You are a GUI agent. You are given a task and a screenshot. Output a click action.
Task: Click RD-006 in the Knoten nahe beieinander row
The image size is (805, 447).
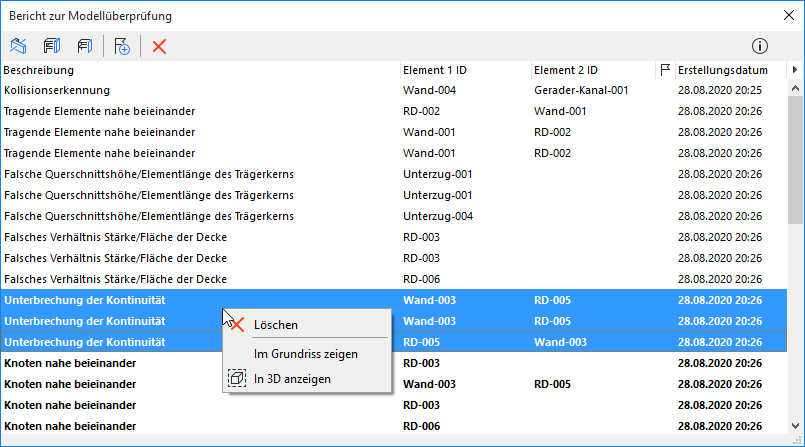click(x=421, y=426)
